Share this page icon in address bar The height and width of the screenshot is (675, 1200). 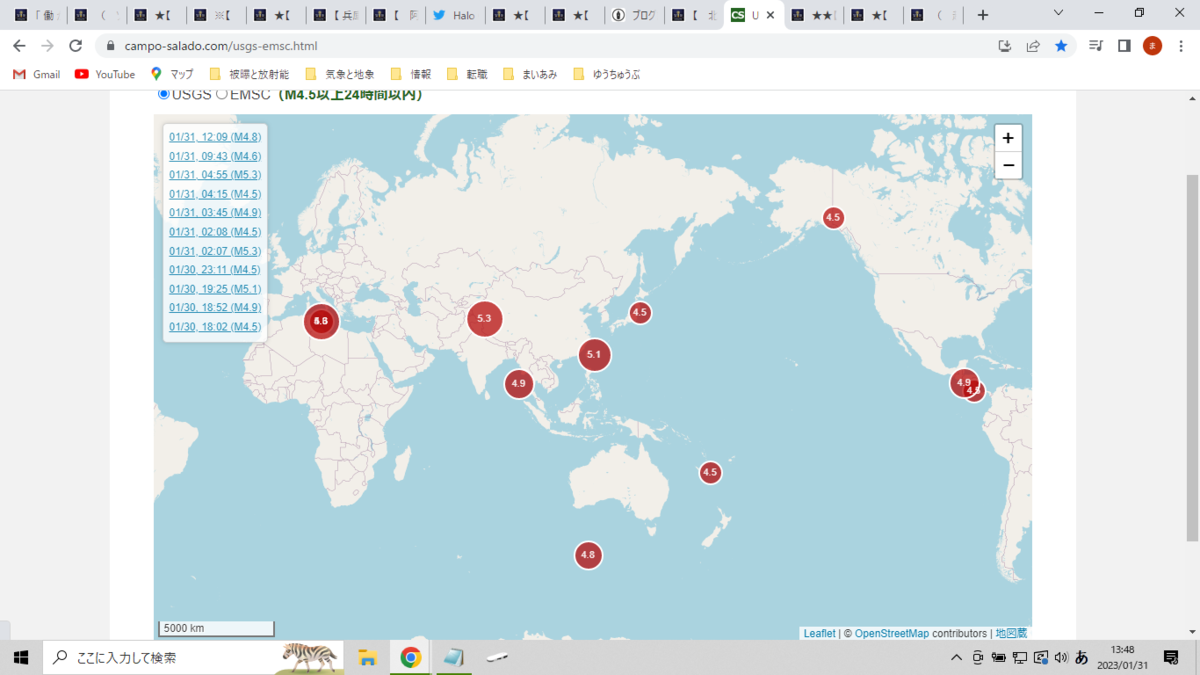pyautogui.click(x=1033, y=46)
